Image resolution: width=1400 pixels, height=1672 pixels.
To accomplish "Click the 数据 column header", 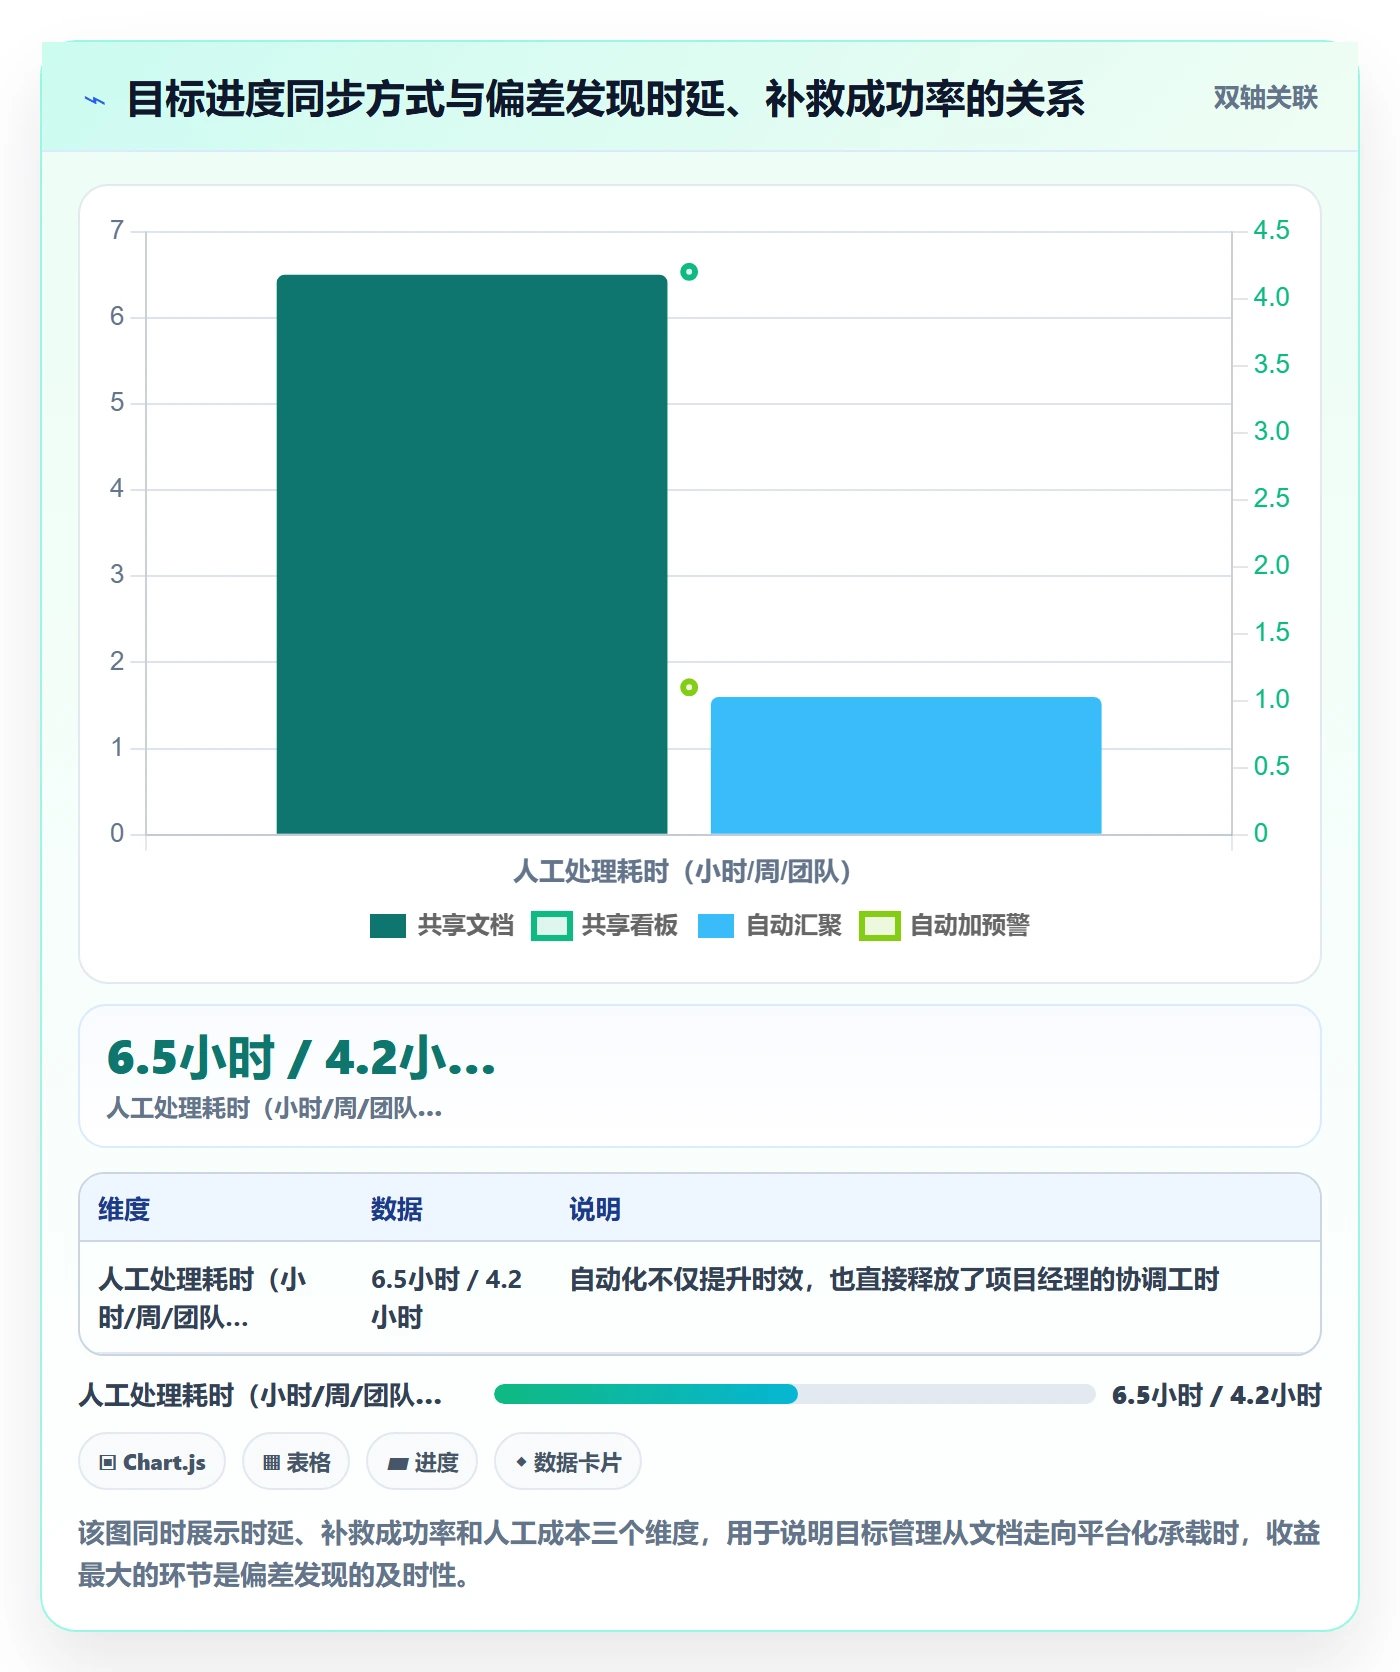I will coord(397,1209).
